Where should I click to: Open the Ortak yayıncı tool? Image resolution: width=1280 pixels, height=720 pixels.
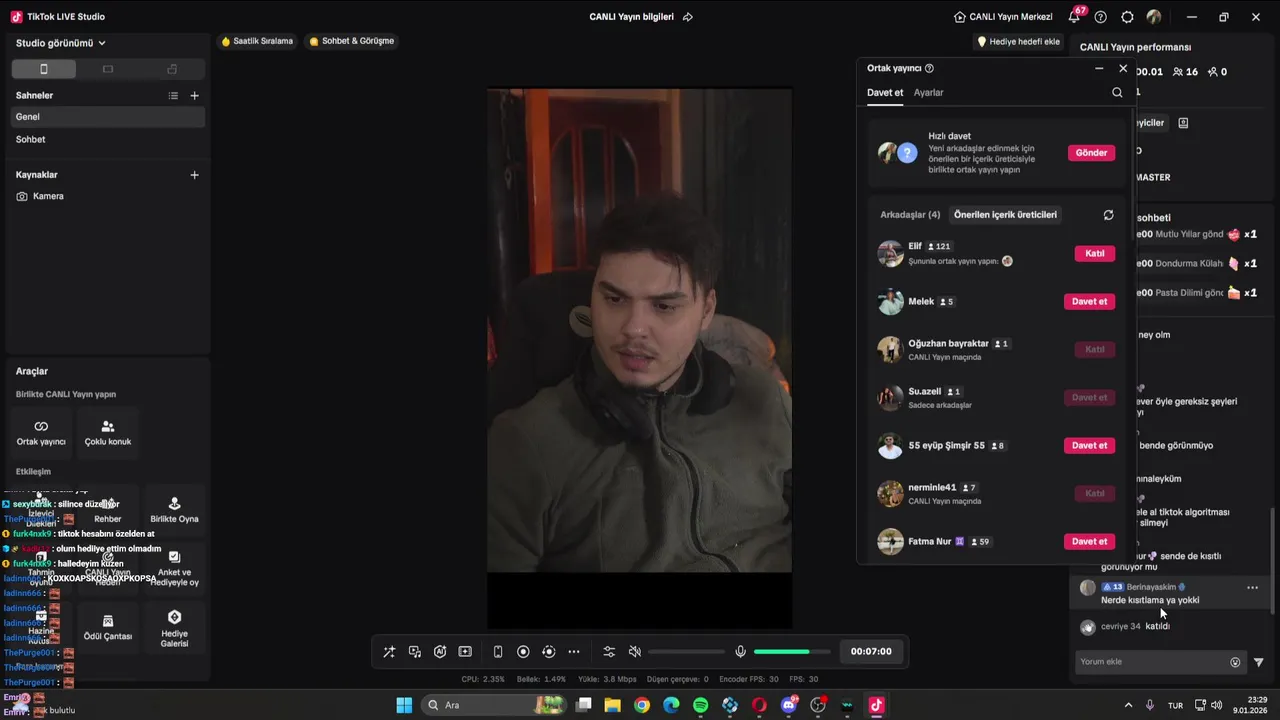(x=41, y=433)
